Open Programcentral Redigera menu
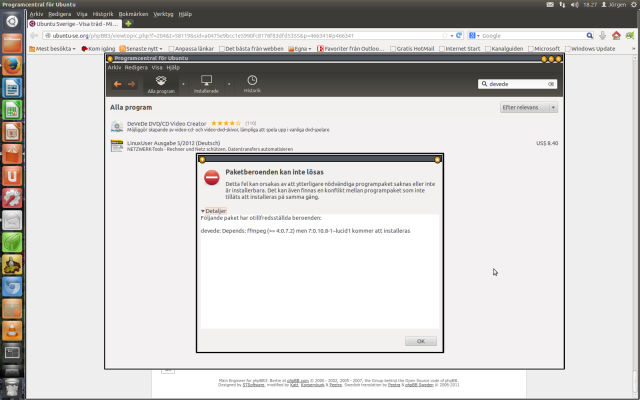640x400 pixels. 136,67
